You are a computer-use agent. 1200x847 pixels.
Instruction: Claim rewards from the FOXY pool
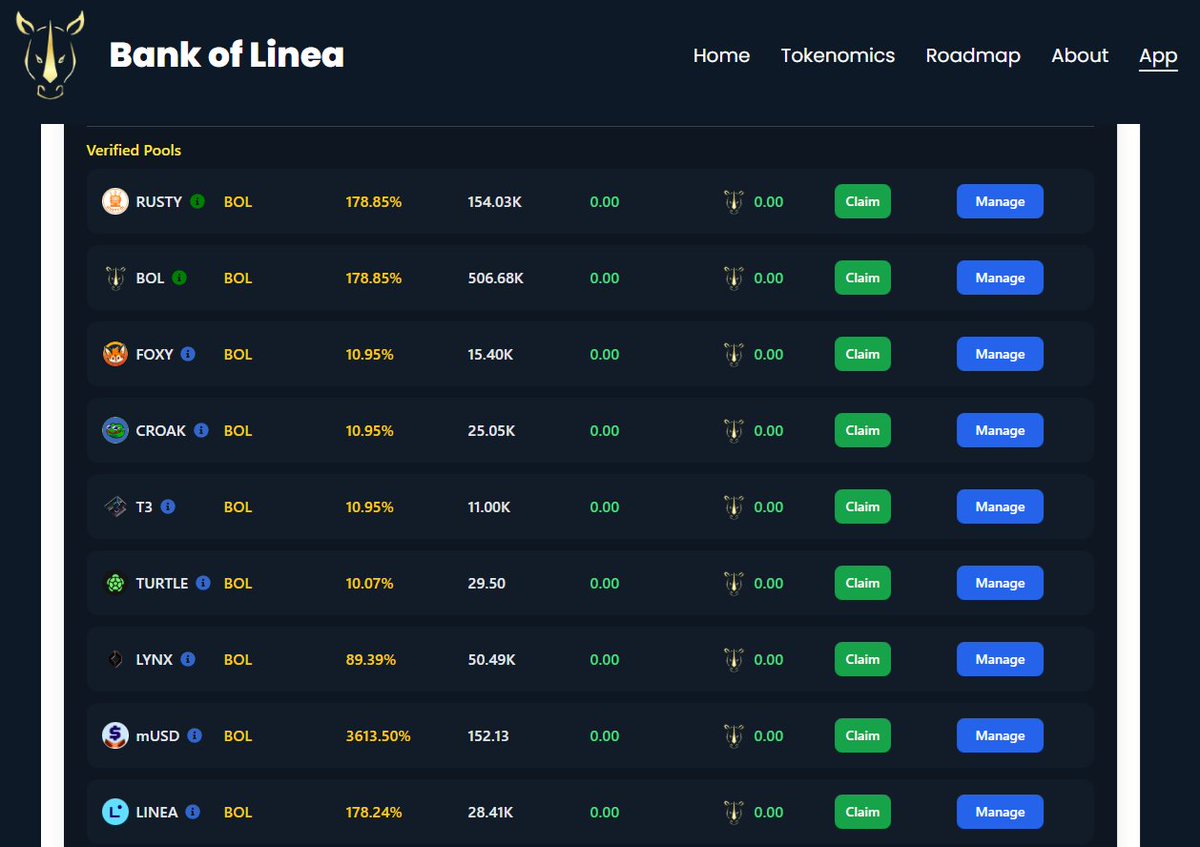(x=862, y=354)
